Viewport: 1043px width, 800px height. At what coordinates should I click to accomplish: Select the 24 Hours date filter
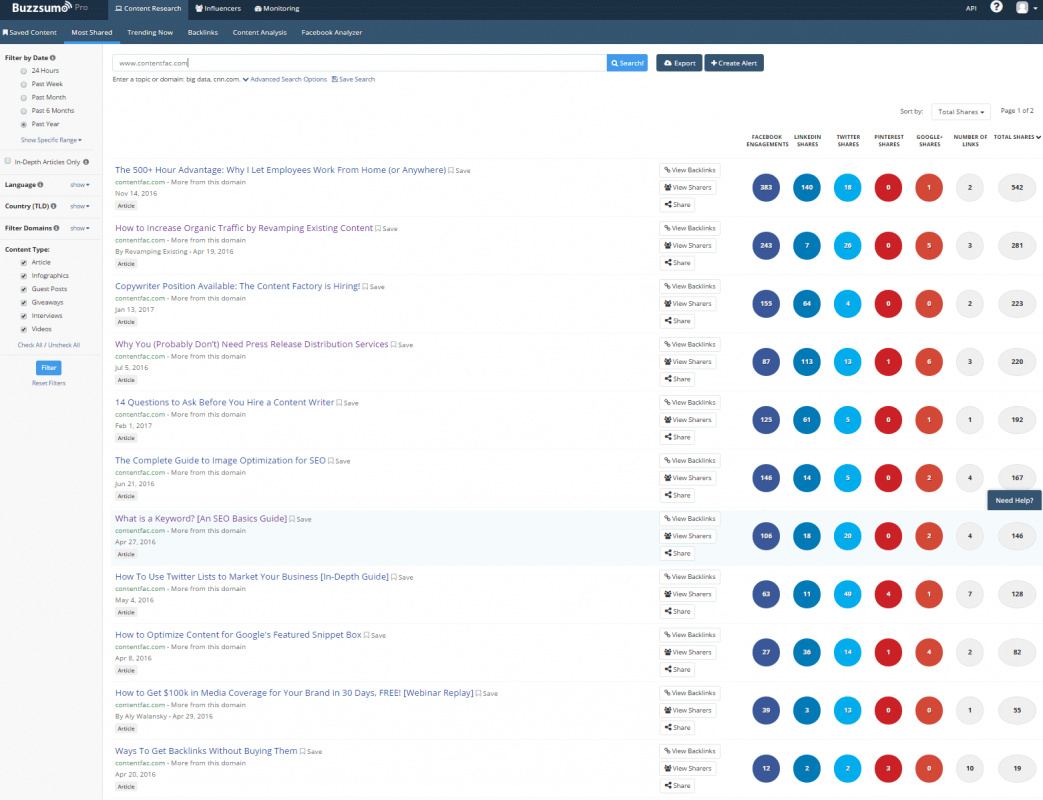[x=24, y=71]
